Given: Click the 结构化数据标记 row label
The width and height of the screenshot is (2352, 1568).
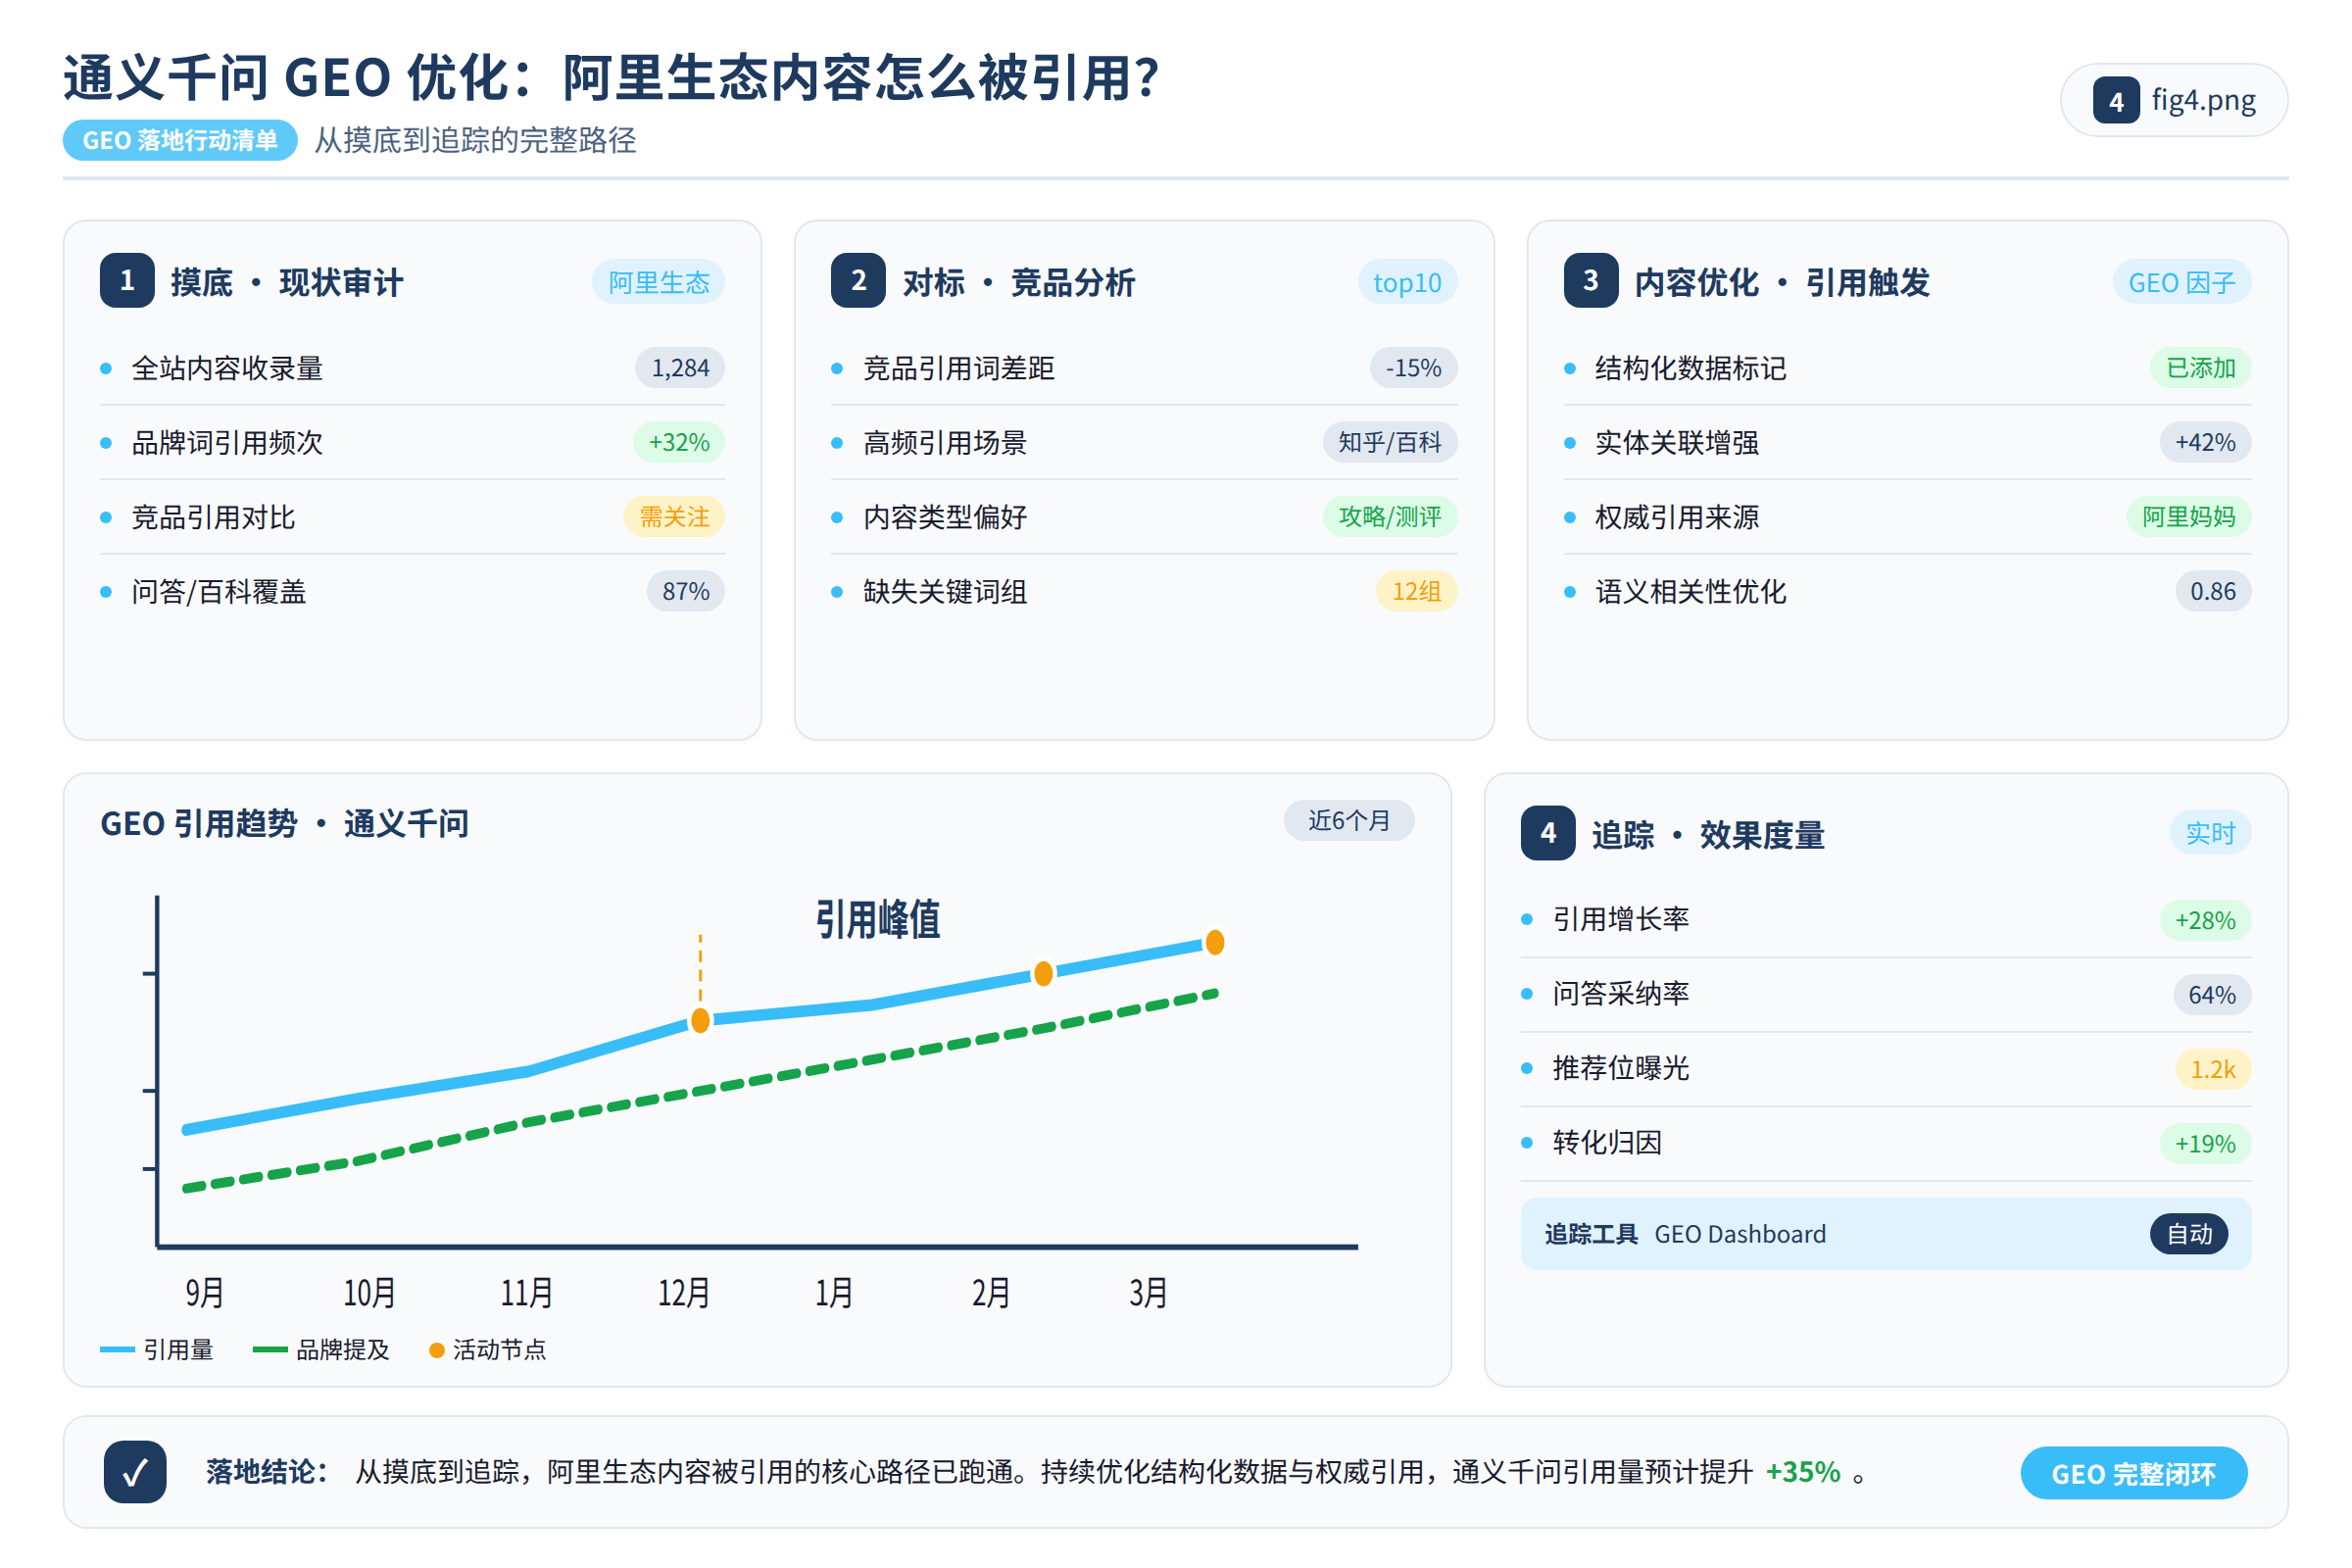Looking at the screenshot, I should (1691, 368).
